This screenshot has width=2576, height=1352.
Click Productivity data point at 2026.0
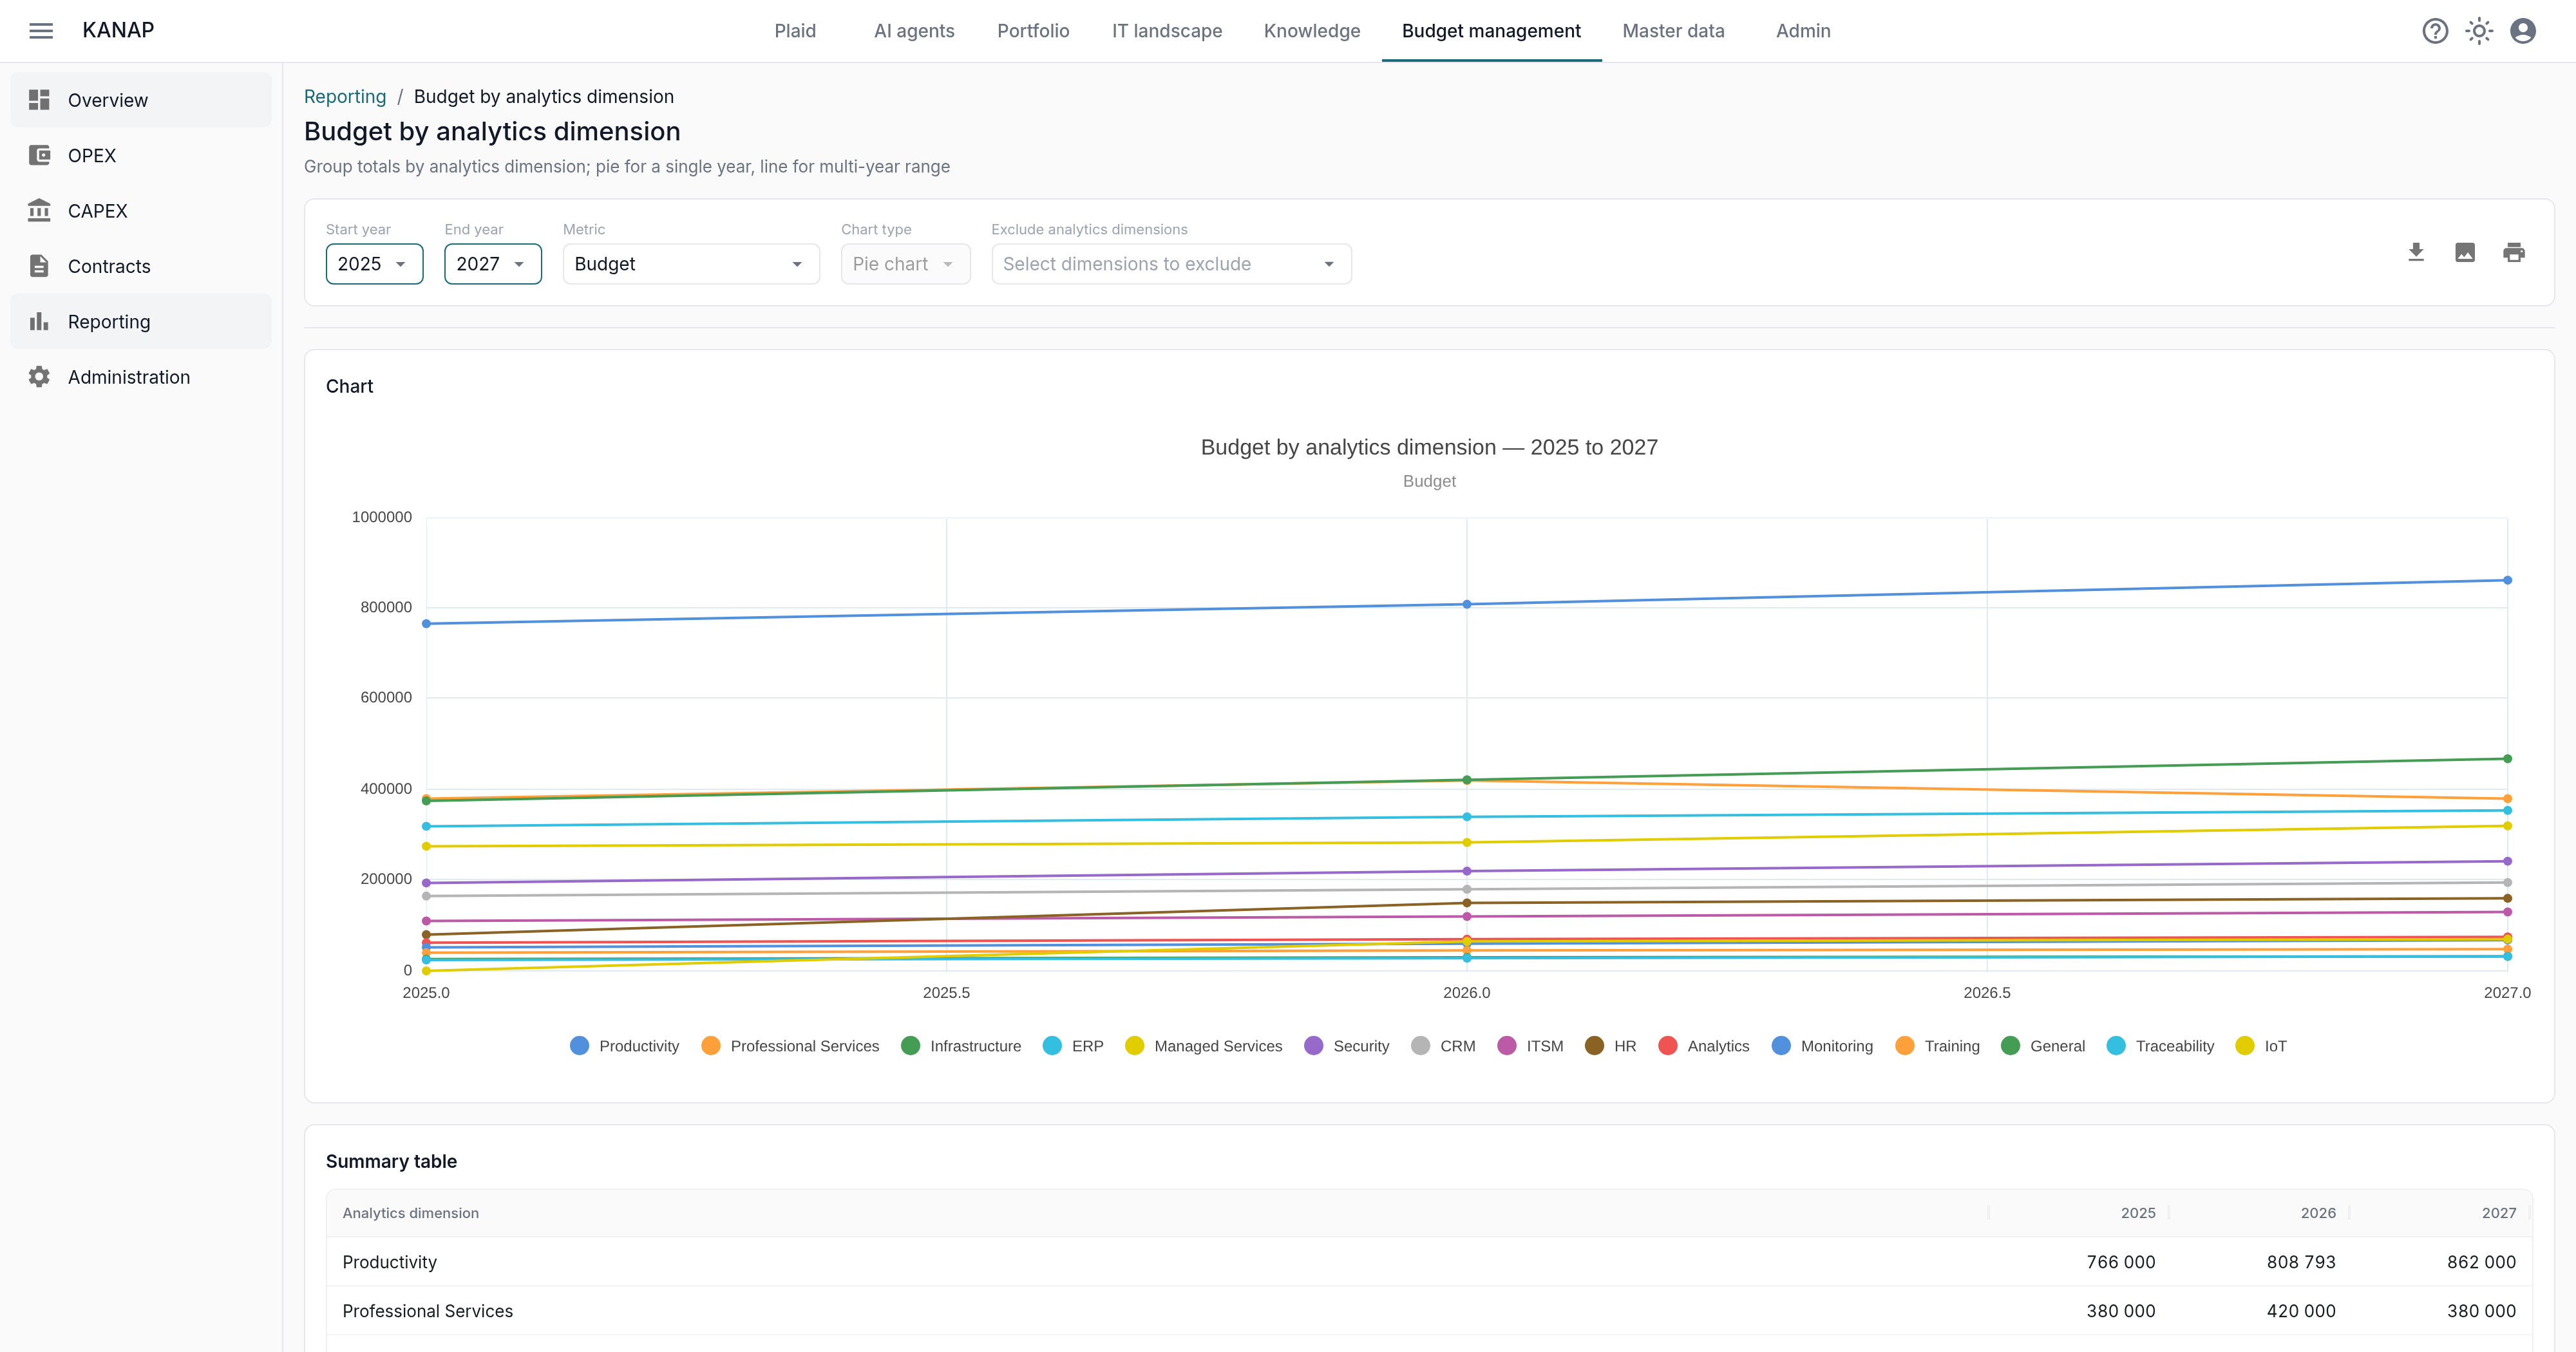[1467, 604]
